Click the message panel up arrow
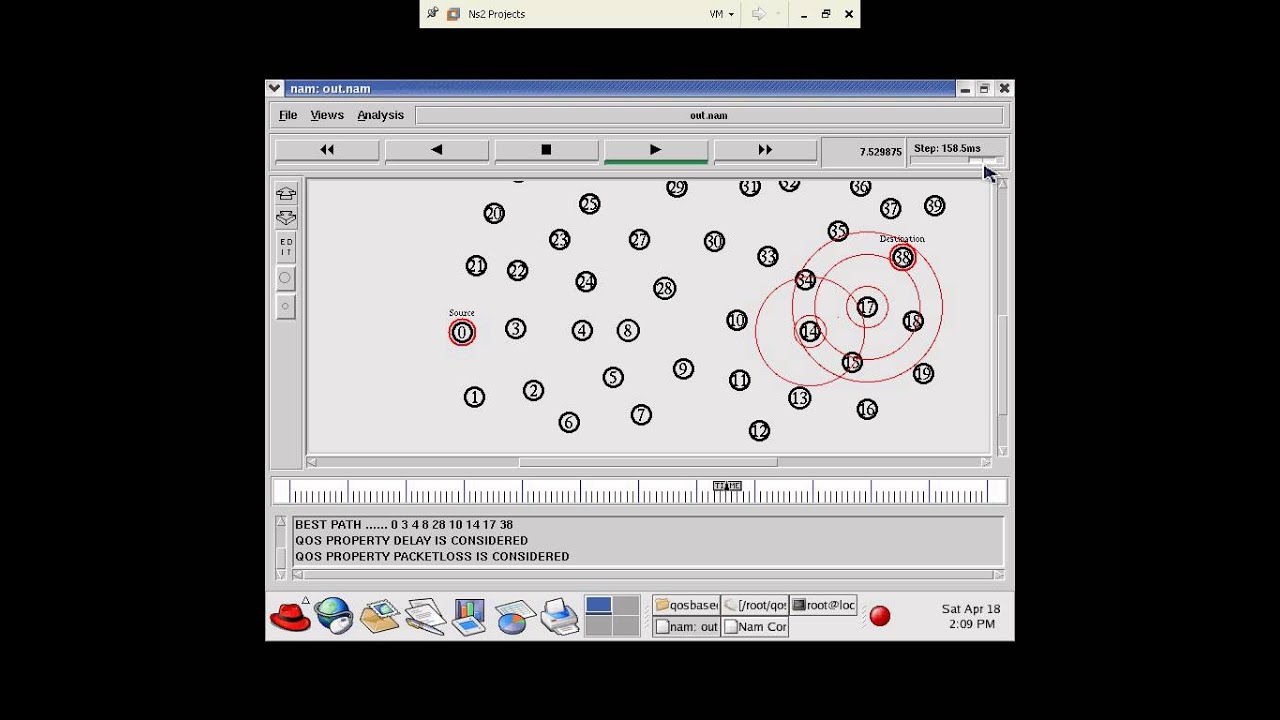The image size is (1280, 720). tap(281, 522)
